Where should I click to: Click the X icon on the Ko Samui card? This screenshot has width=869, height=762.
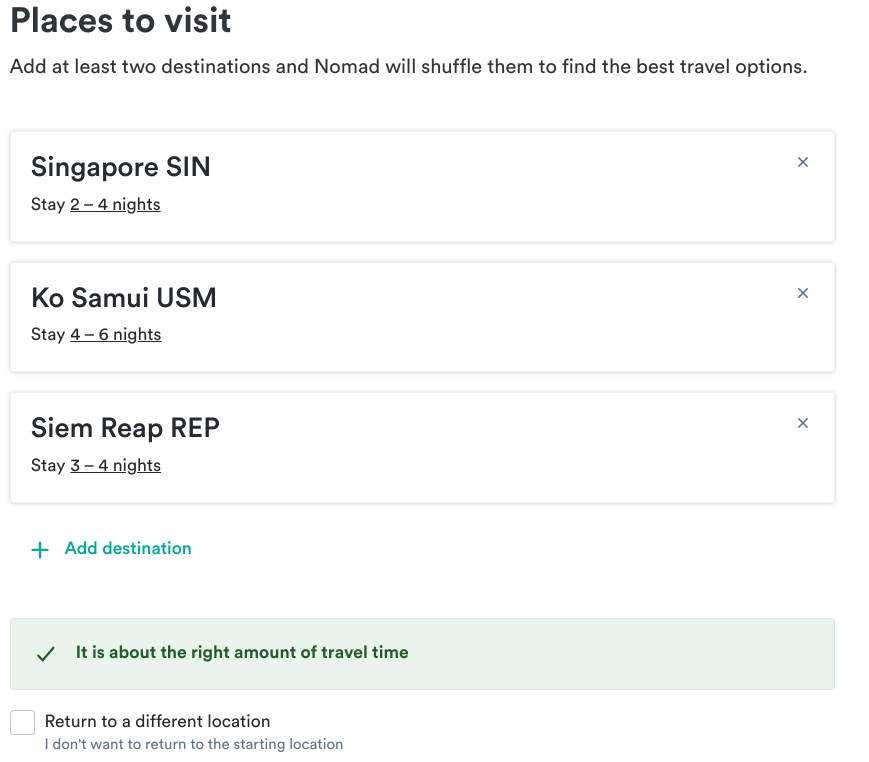(x=803, y=292)
